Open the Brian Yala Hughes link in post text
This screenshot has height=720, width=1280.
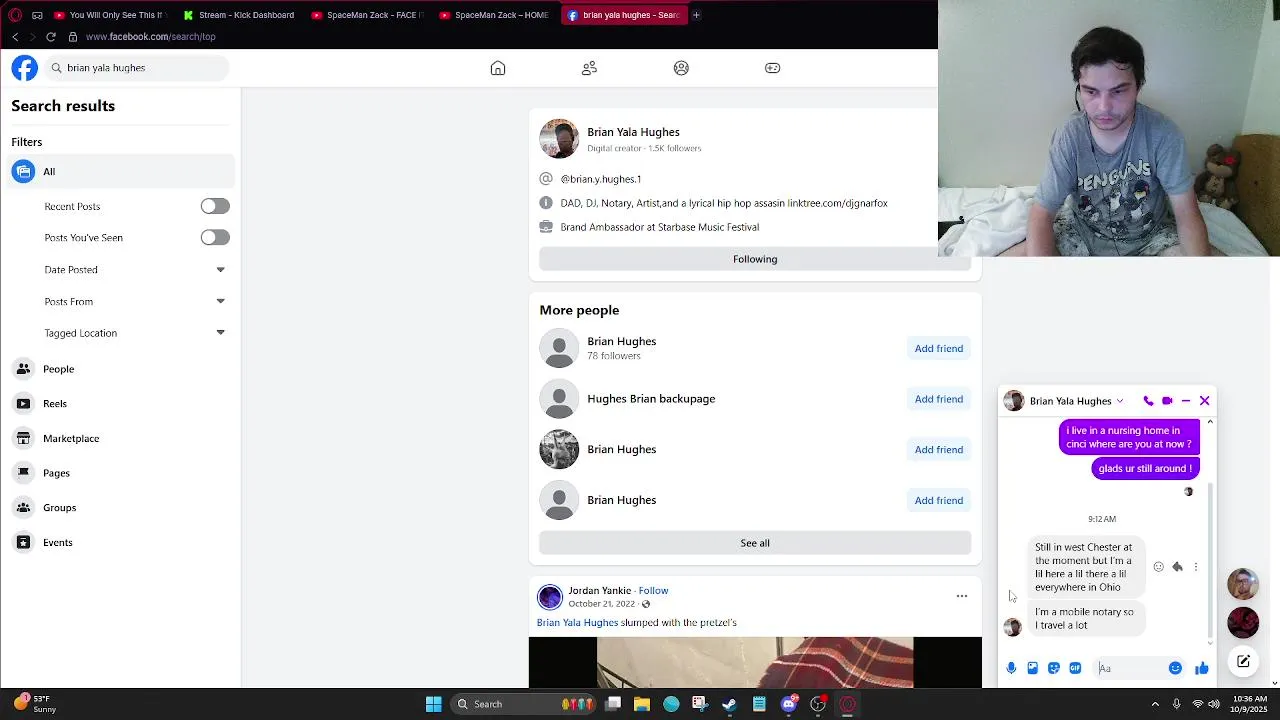point(577,622)
